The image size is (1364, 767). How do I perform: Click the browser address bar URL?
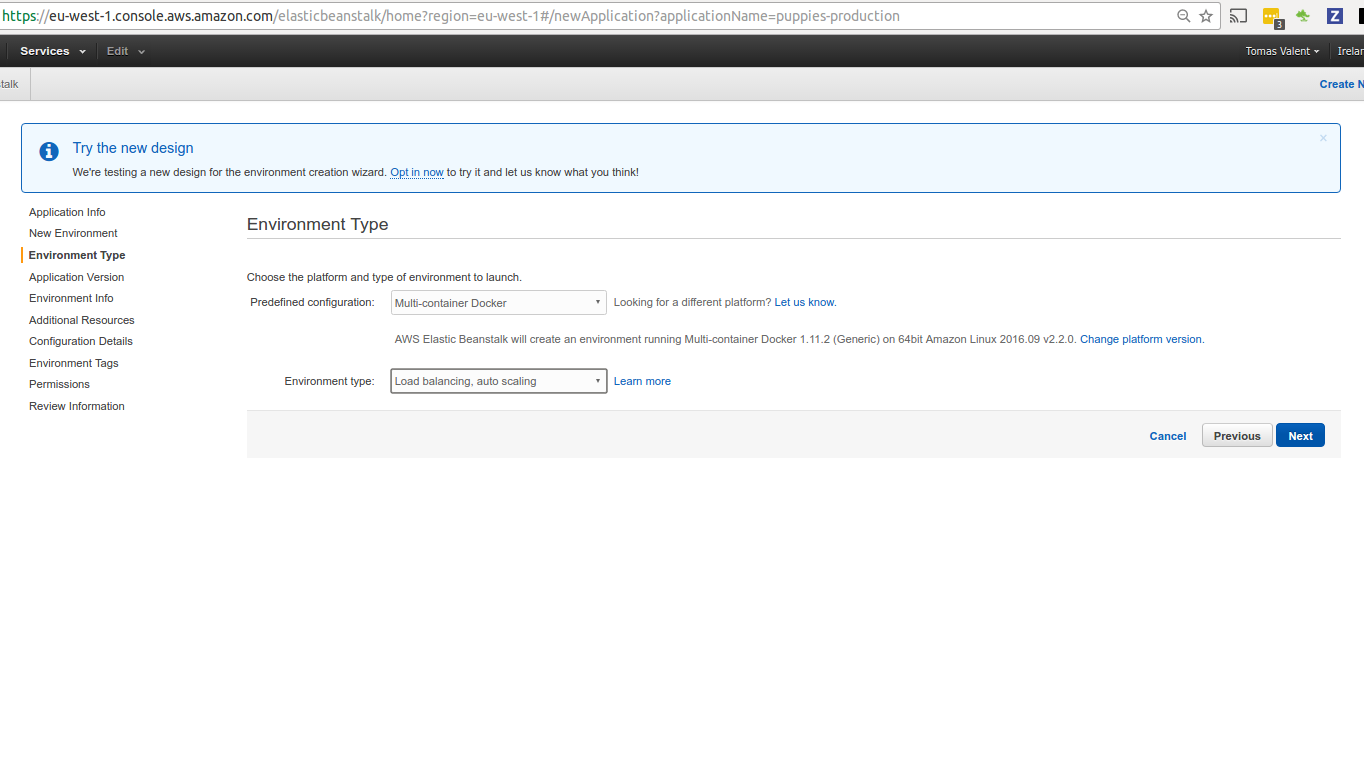[450, 16]
